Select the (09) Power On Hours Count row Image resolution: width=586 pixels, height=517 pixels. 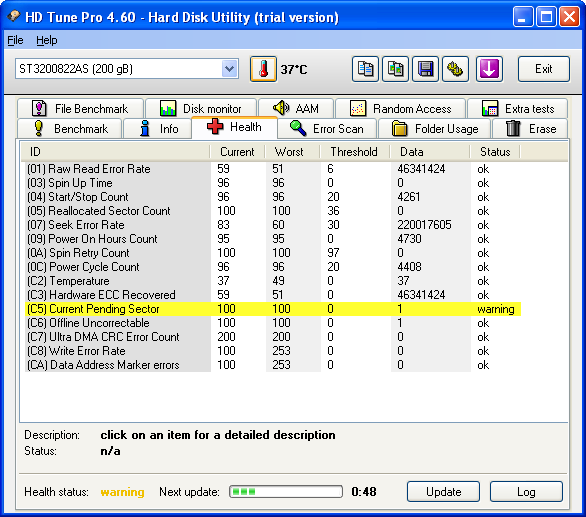point(273,239)
